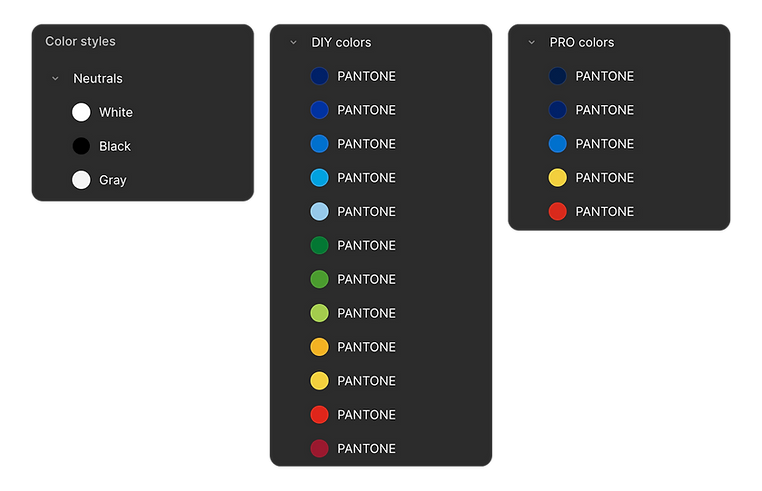
Task: Click PANTONE label beside PRO red swatch
Action: (x=605, y=211)
